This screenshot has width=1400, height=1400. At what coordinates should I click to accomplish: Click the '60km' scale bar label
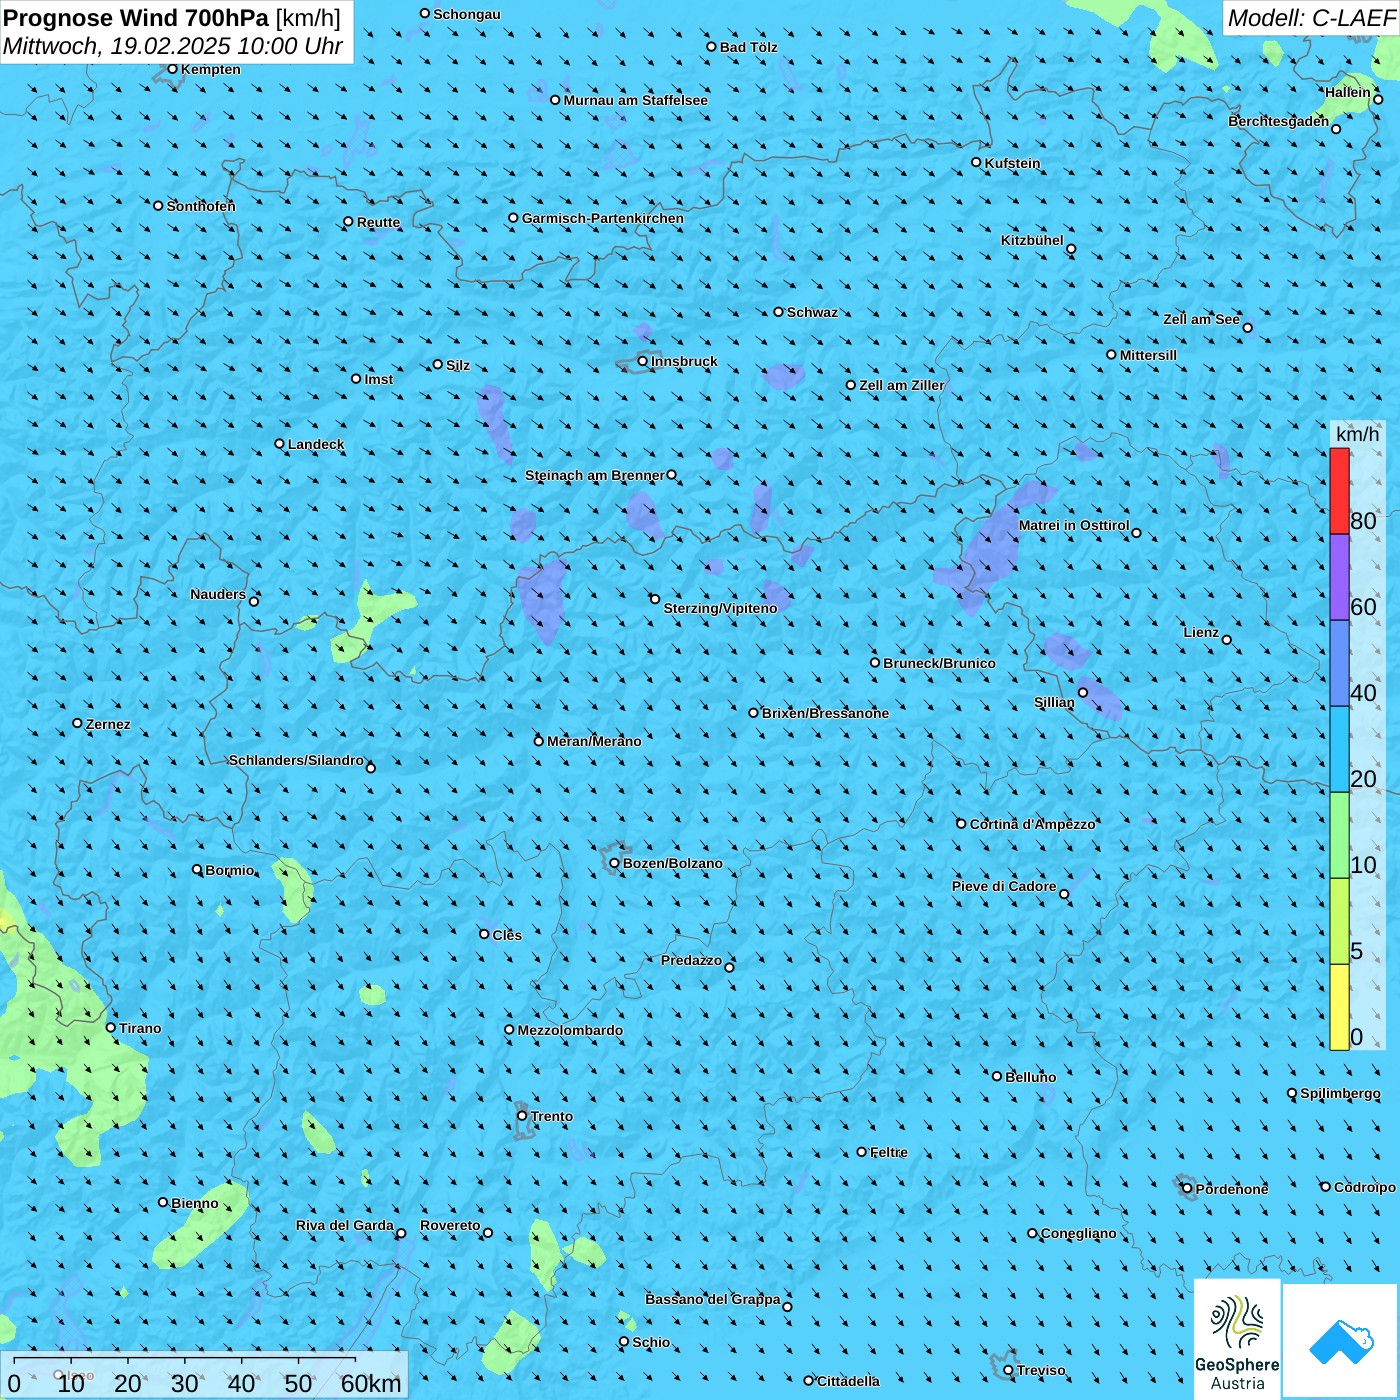tap(371, 1383)
